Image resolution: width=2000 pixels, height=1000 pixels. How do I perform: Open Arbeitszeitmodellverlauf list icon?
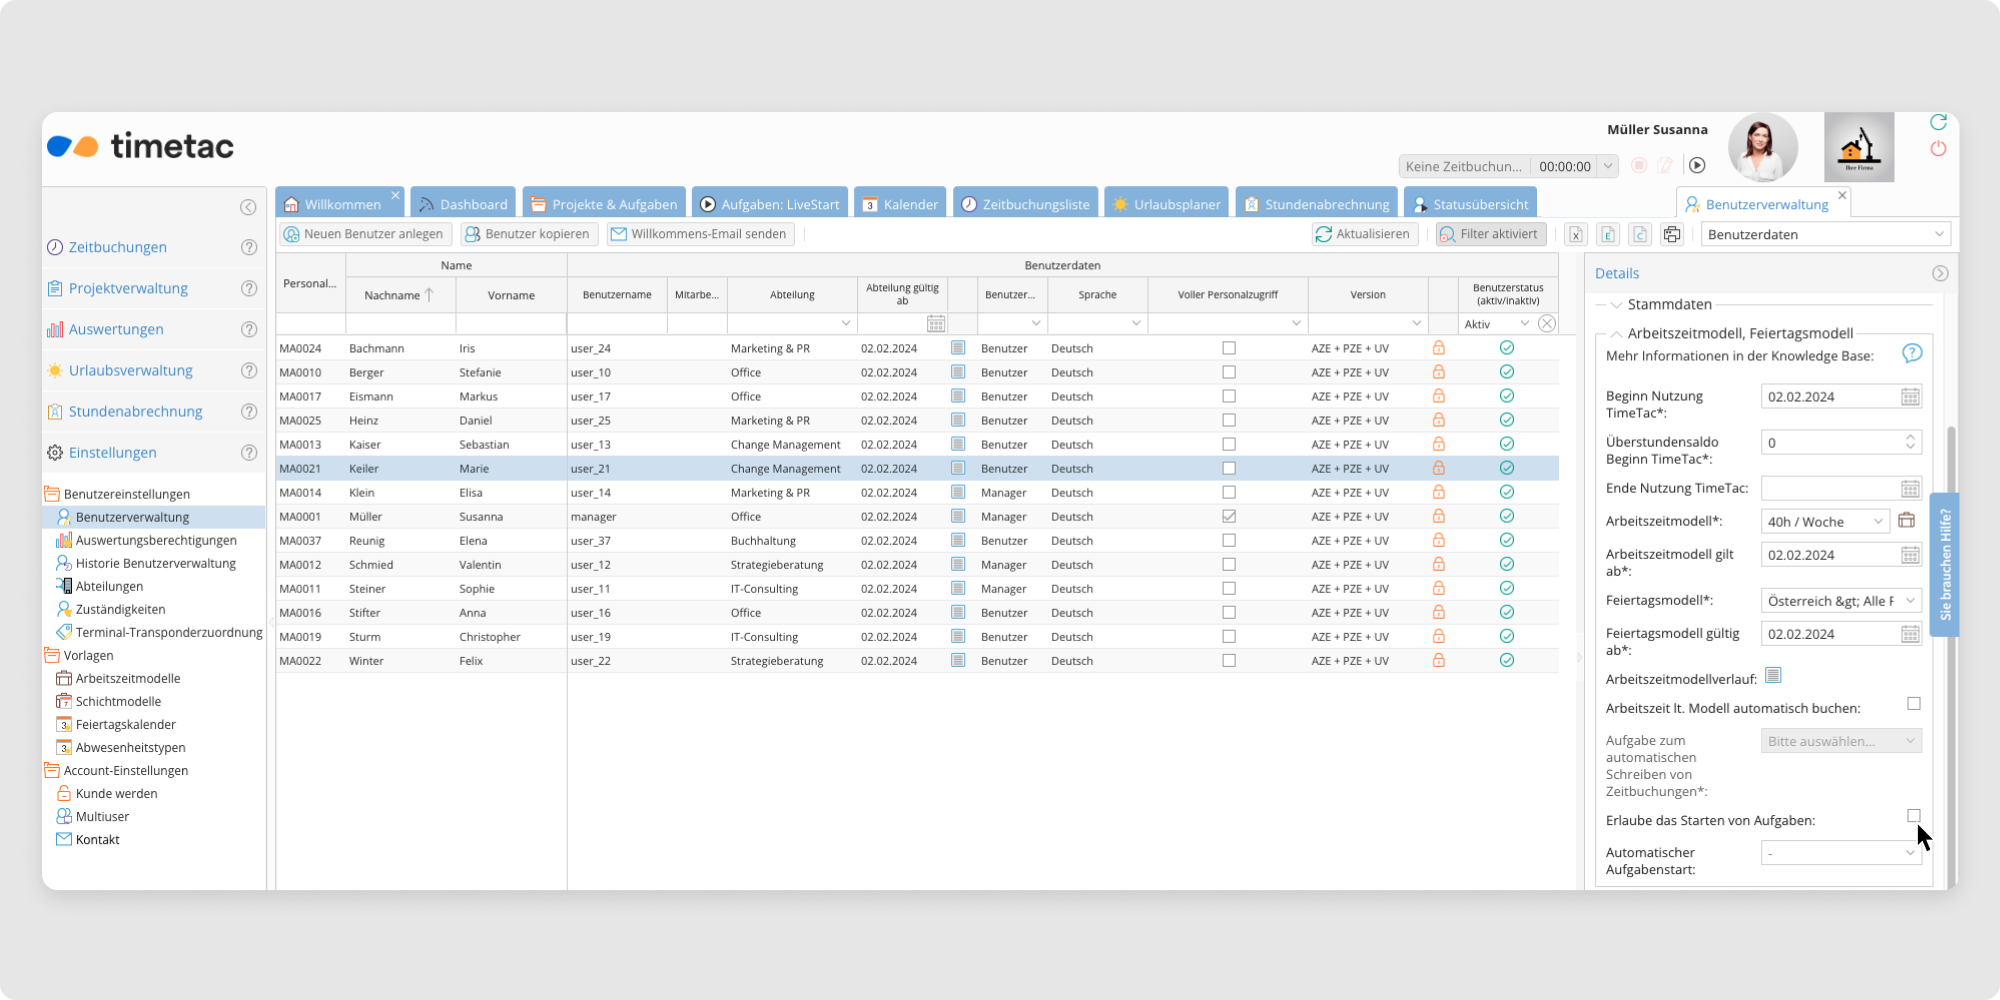coord(1773,676)
